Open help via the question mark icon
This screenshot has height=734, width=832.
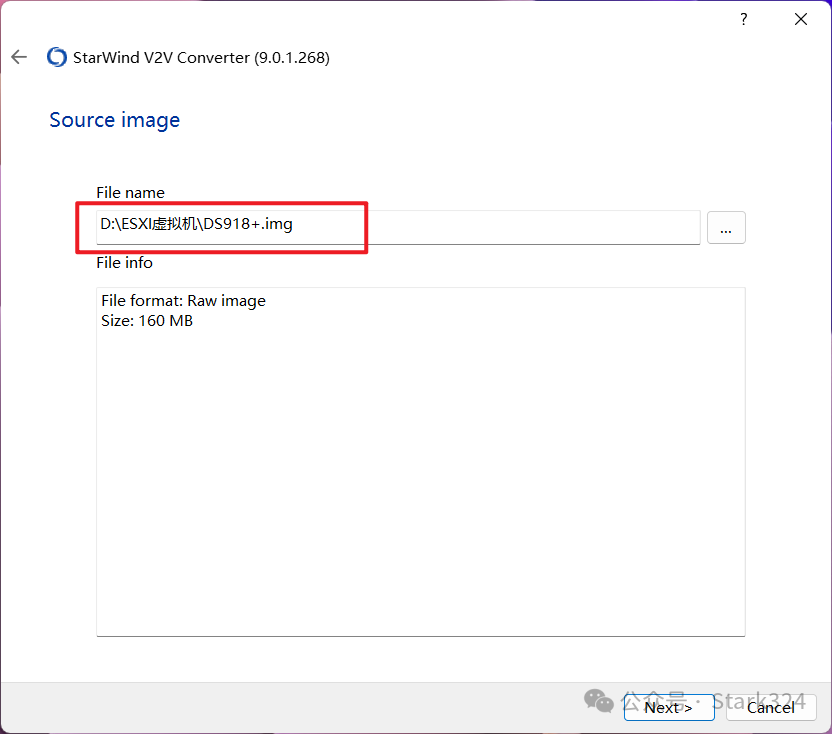744,20
